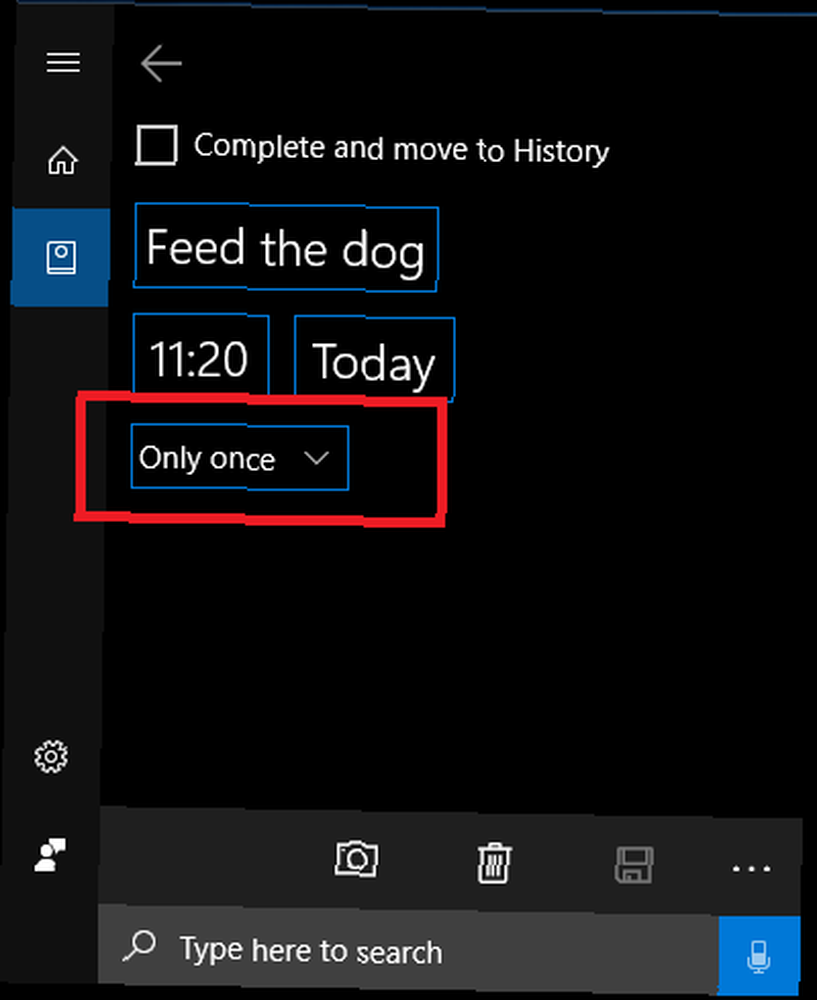This screenshot has width=817, height=1000.
Task: Select the Notebook icon in sidebar
Action: pos(61,257)
